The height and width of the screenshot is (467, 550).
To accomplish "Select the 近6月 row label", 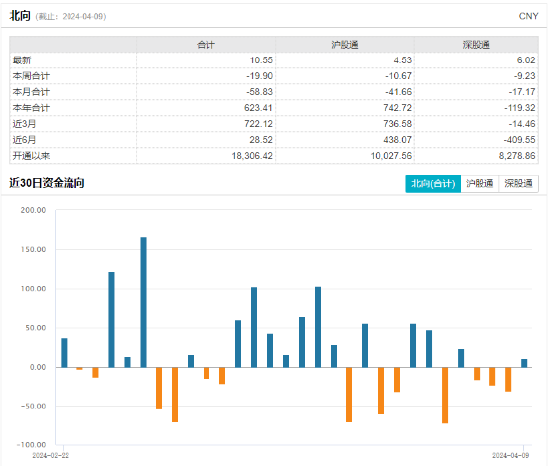I will (24, 140).
